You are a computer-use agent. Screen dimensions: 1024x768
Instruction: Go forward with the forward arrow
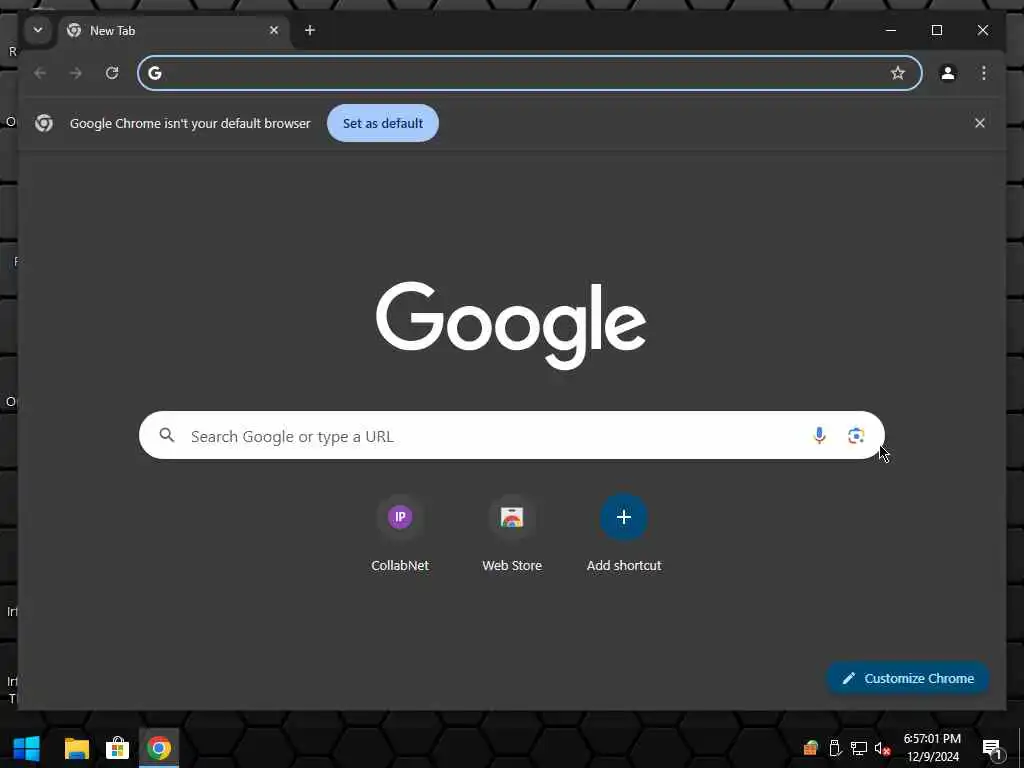click(x=76, y=73)
